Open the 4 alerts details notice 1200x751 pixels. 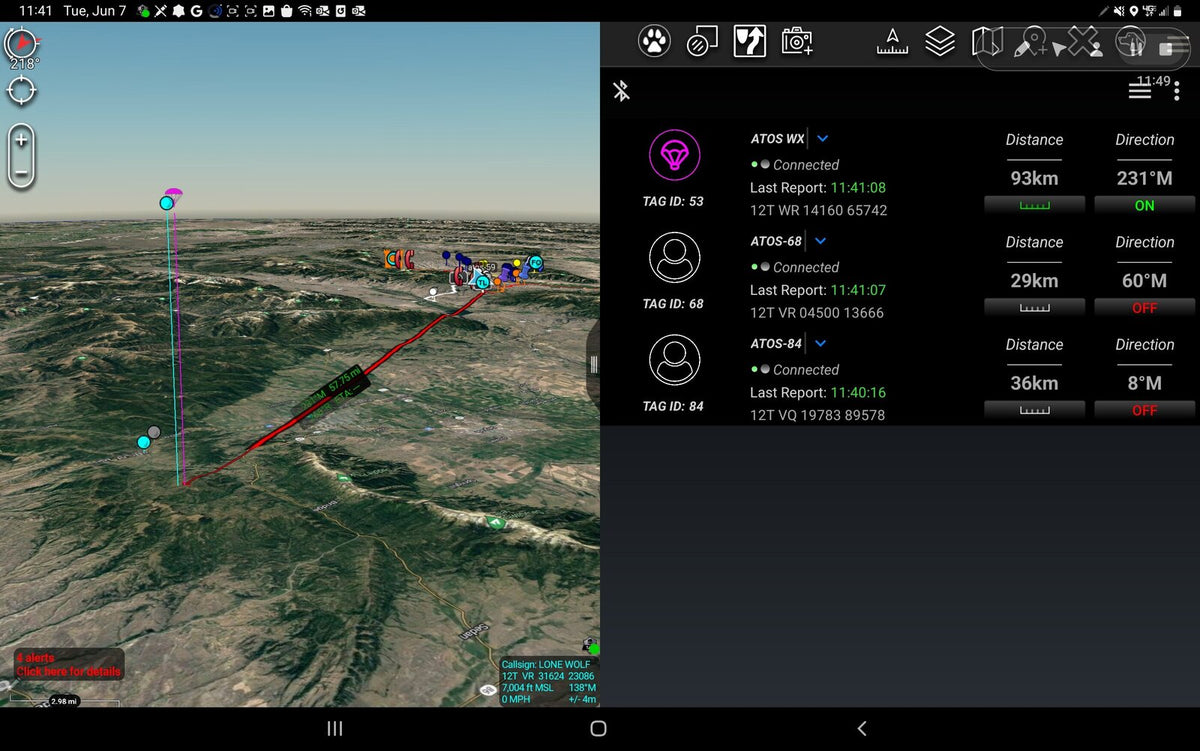pyautogui.click(x=69, y=665)
